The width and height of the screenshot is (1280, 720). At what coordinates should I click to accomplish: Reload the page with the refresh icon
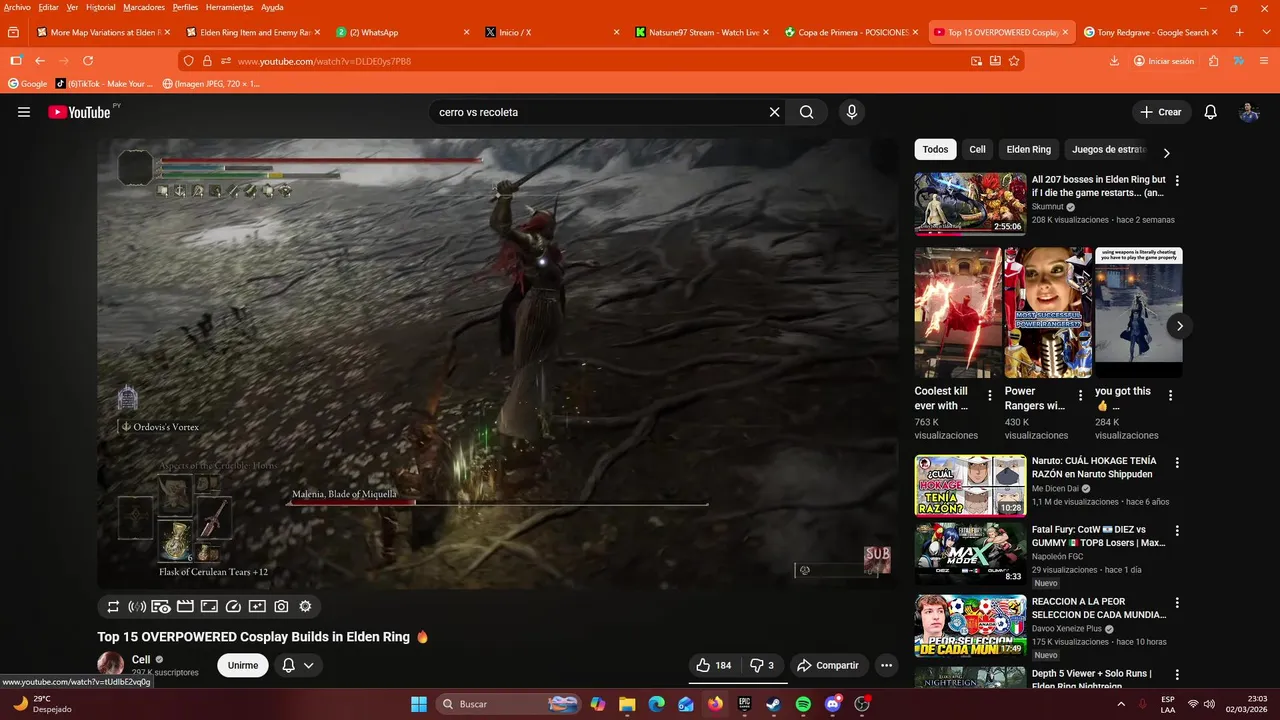[x=88, y=61]
